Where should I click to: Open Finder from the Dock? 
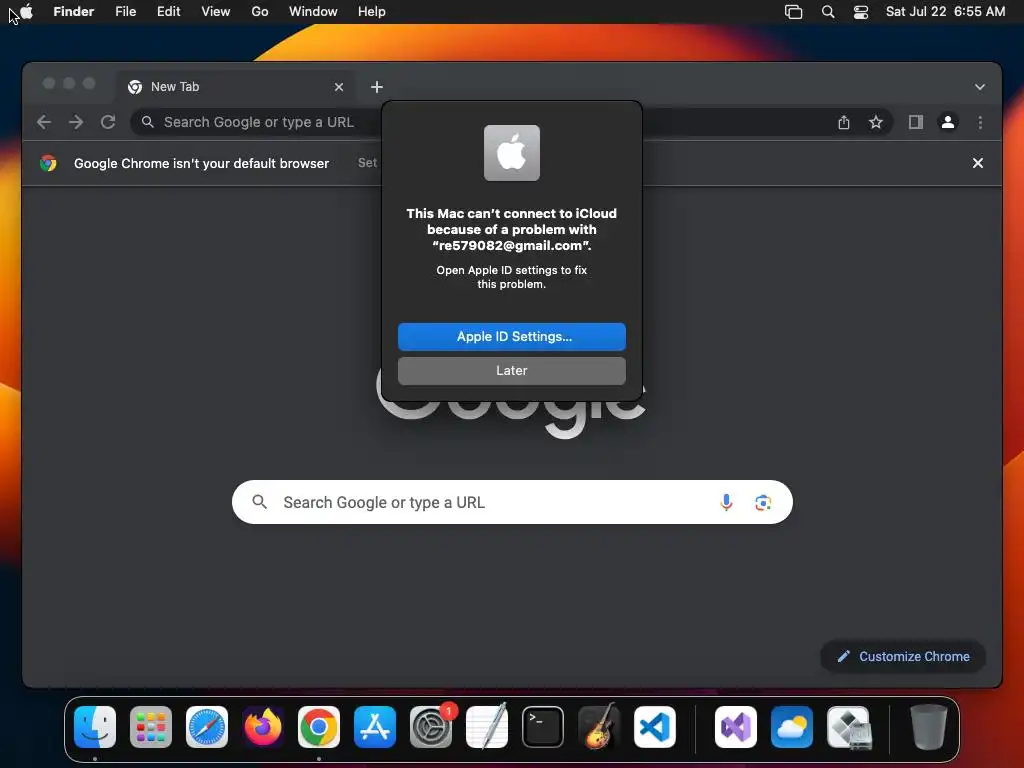[x=95, y=727]
